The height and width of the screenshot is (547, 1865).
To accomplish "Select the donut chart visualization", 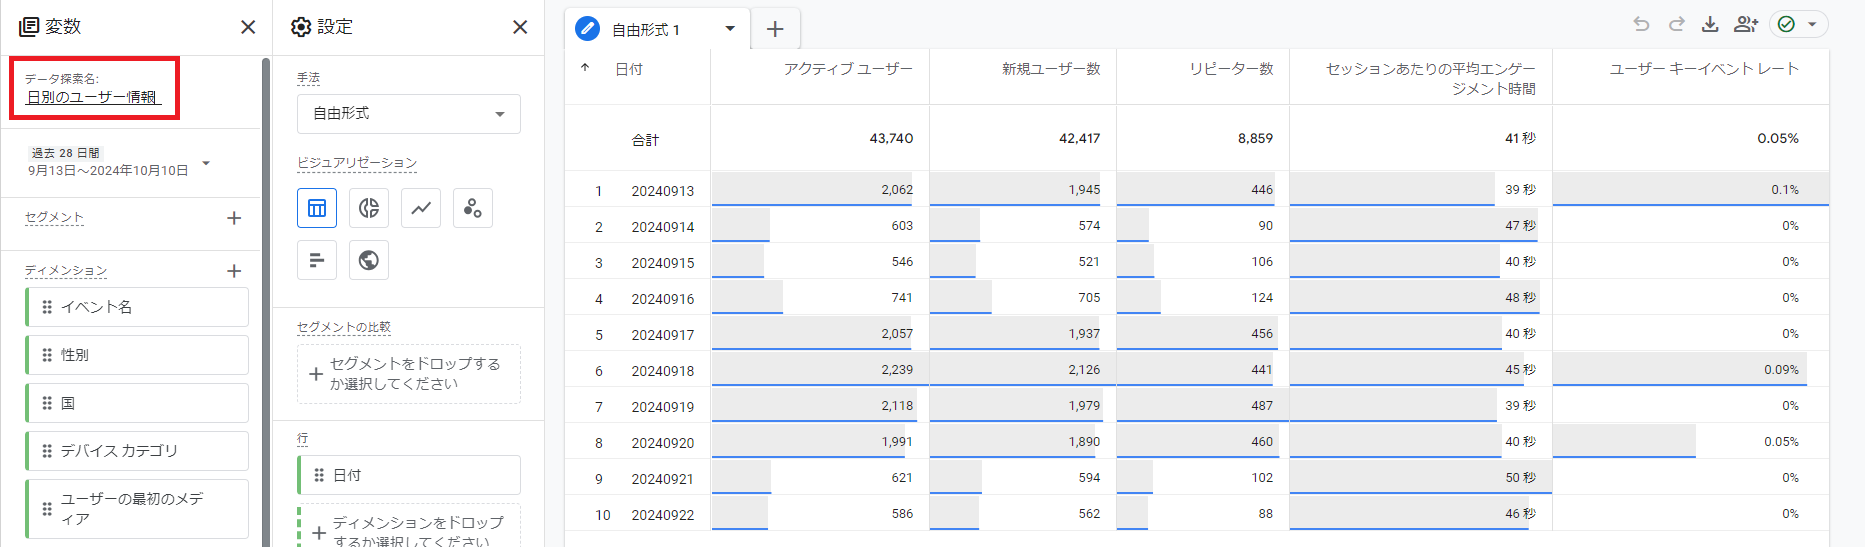I will coord(369,208).
